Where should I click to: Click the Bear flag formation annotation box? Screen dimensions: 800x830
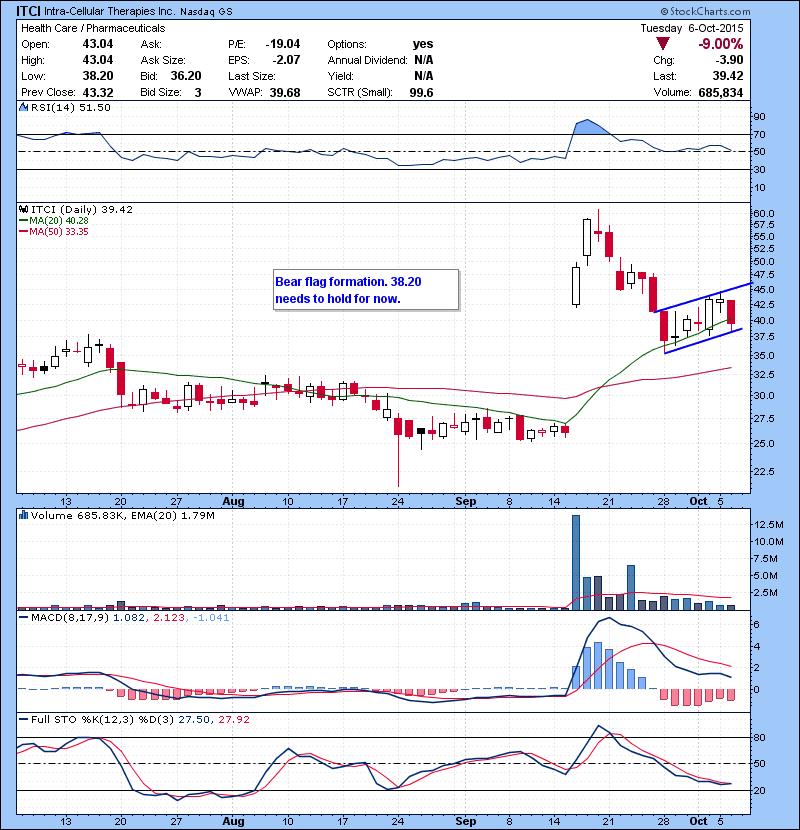366,290
